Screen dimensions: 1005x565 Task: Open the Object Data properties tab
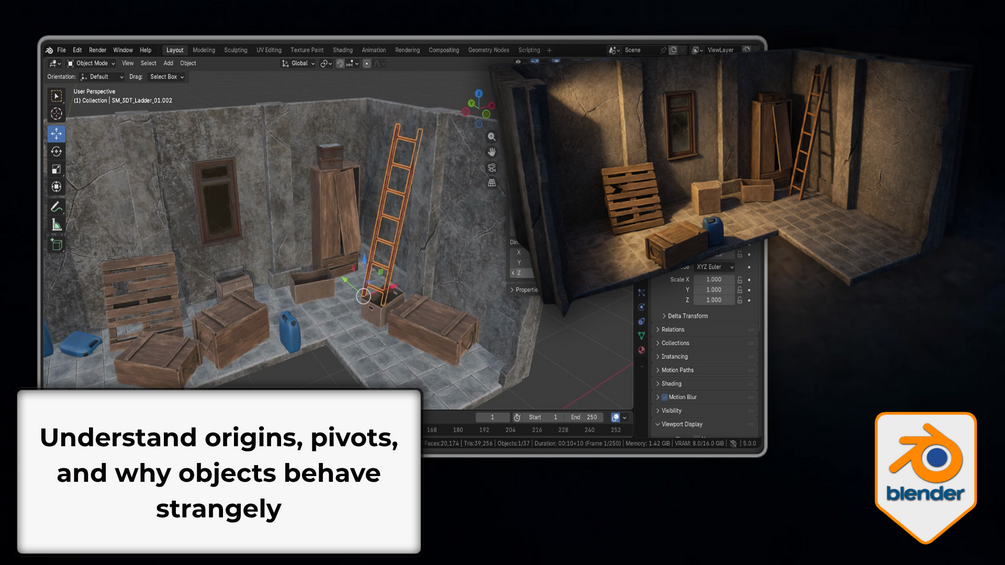[x=642, y=336]
